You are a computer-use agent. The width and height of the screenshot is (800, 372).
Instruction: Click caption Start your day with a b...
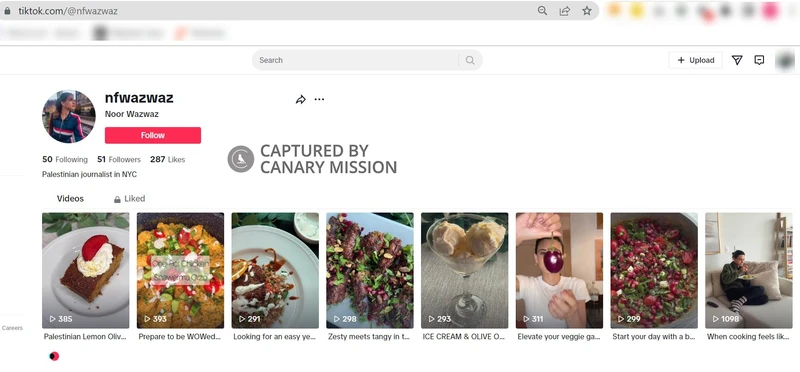(x=654, y=337)
